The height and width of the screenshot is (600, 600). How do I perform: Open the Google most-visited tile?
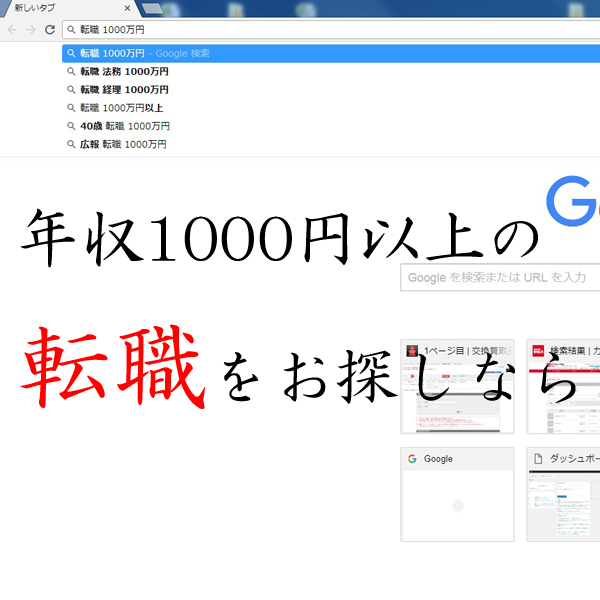point(457,494)
